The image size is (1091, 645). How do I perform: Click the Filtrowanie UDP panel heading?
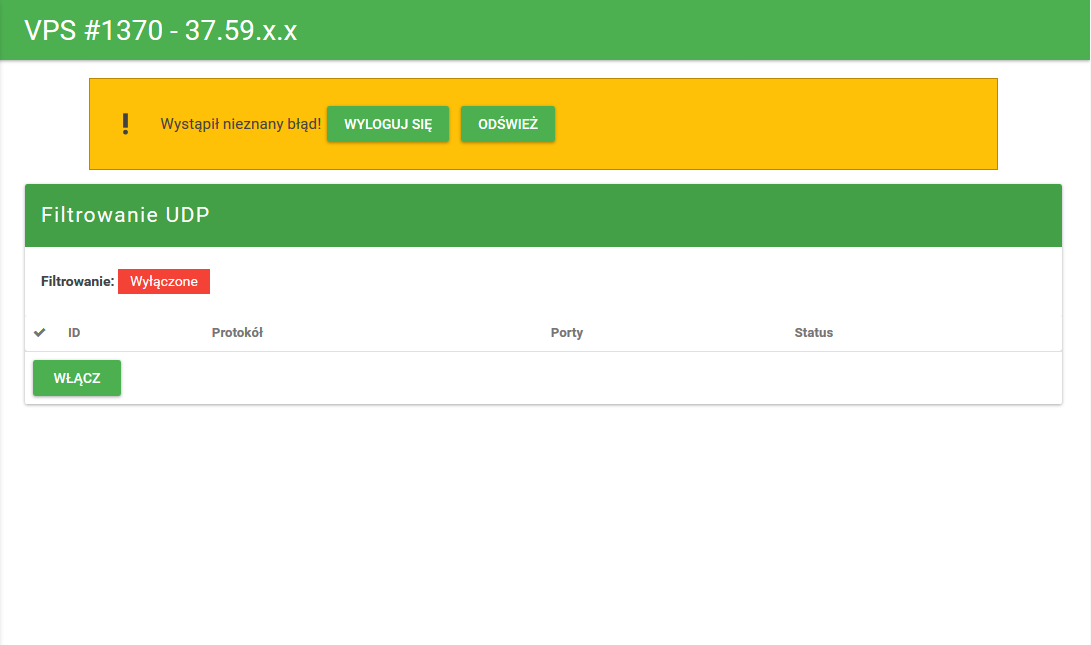pos(125,215)
